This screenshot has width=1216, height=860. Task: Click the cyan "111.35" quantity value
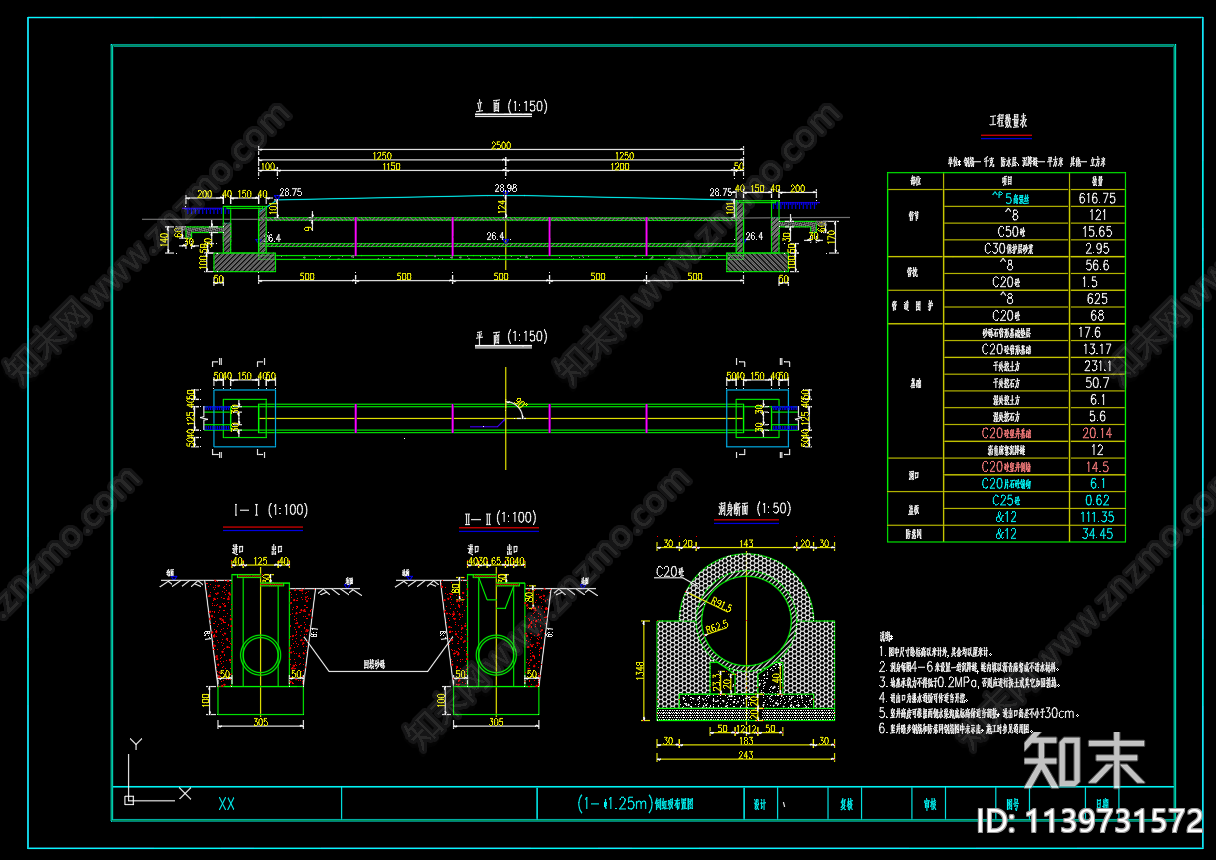point(1097,517)
